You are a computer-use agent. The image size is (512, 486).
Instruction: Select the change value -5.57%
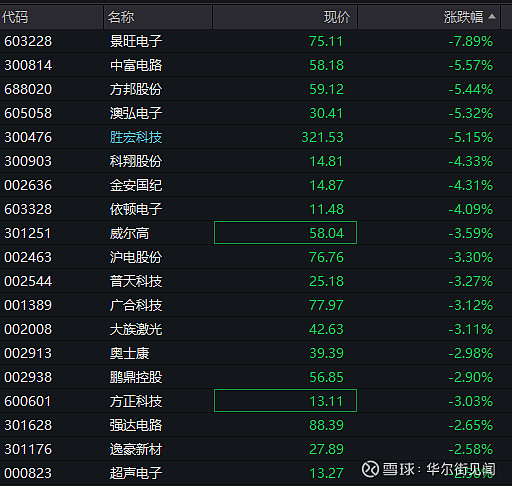[x=470, y=65]
